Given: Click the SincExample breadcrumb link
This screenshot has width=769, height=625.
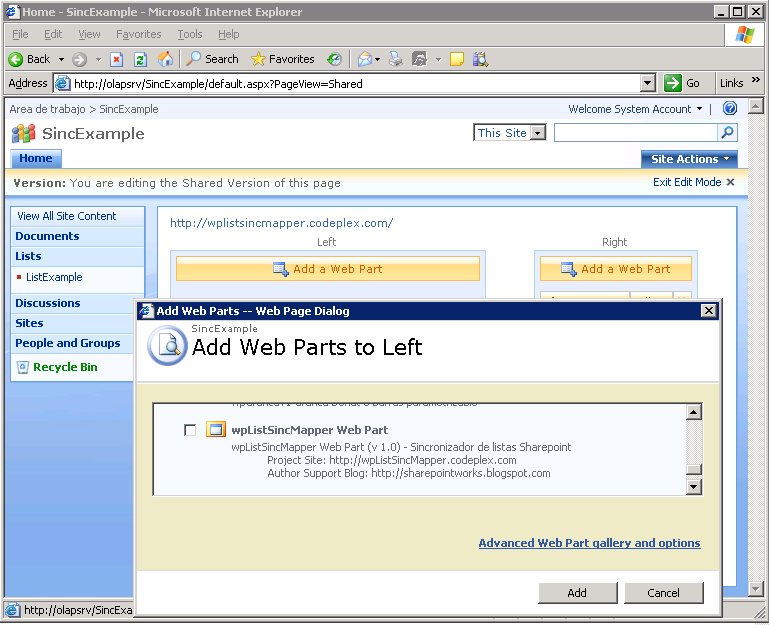Looking at the screenshot, I should point(128,109).
